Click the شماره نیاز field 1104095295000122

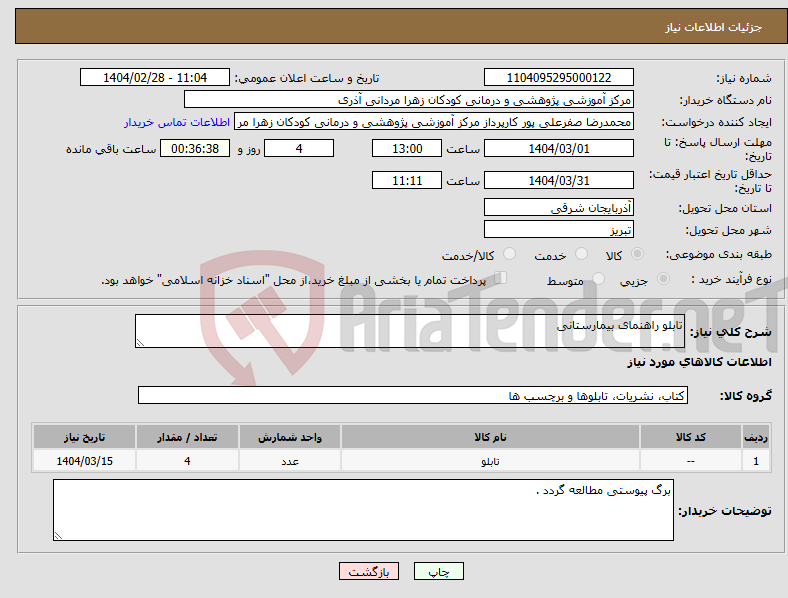(558, 77)
